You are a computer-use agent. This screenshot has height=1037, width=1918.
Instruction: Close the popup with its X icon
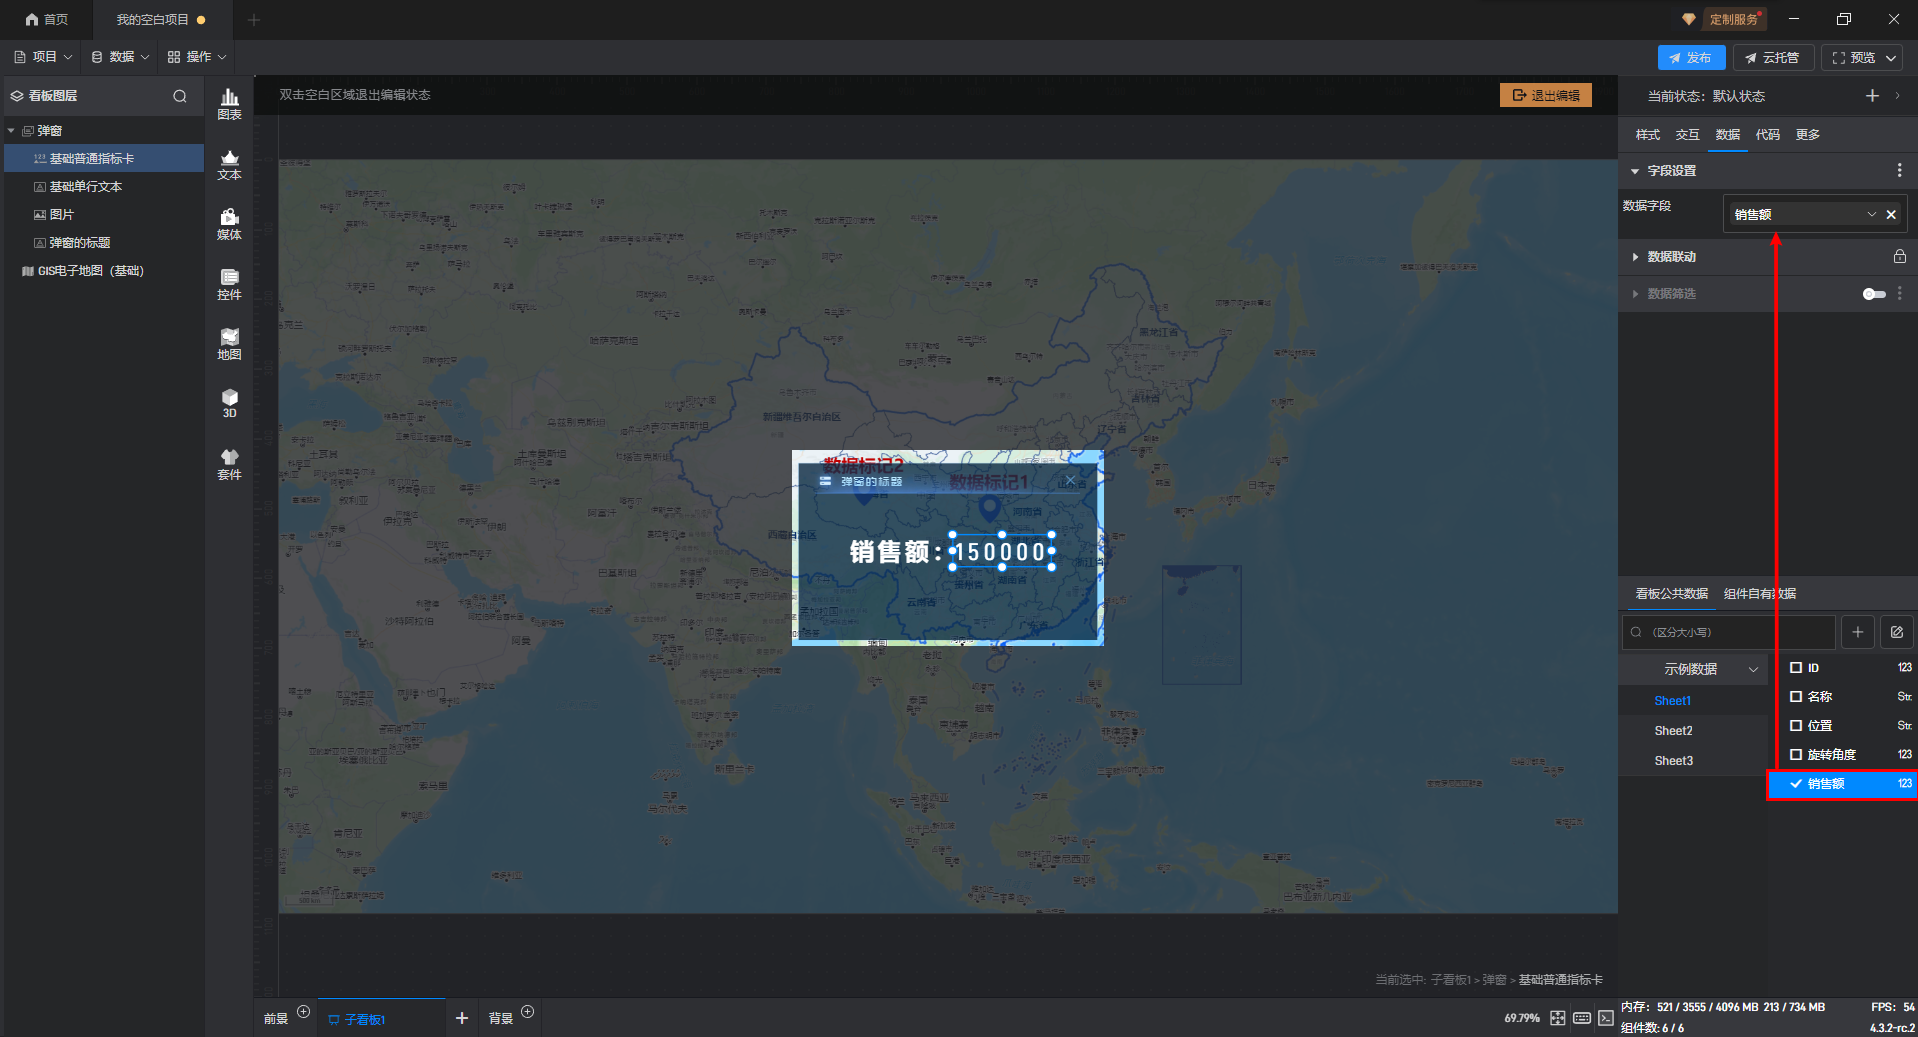(1070, 480)
